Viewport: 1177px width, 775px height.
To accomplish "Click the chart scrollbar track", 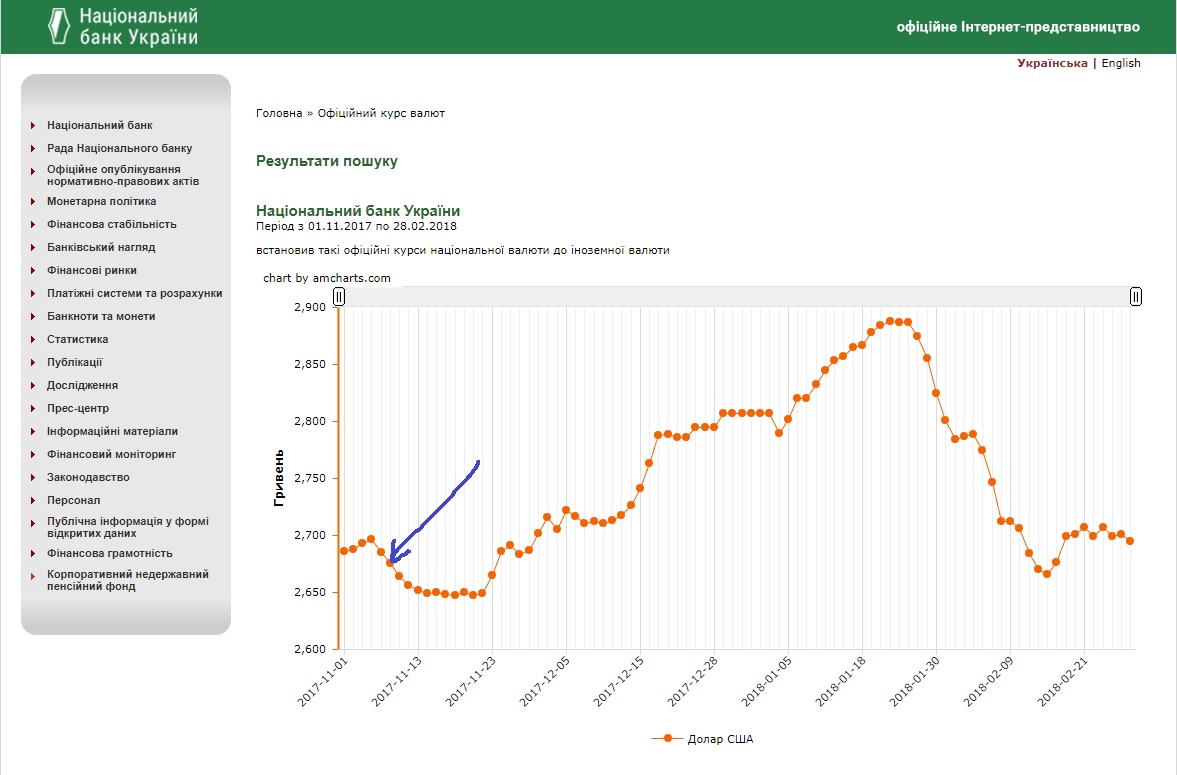I will point(737,297).
